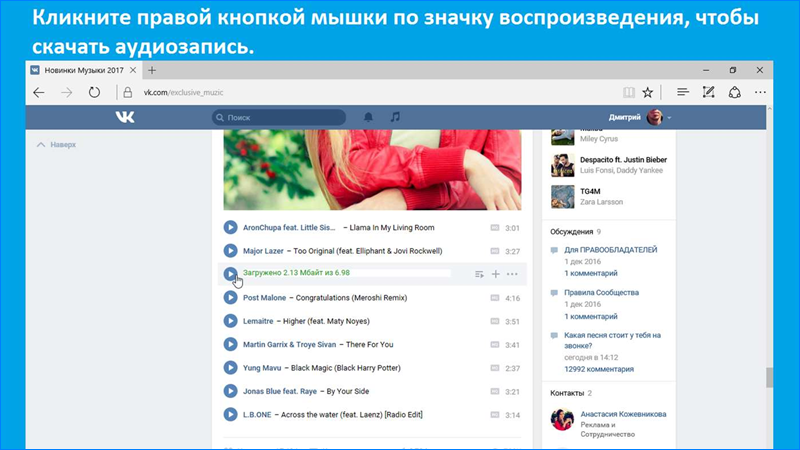Click Despacito album cover thumbnail
800x450 pixels.
pyautogui.click(x=563, y=165)
